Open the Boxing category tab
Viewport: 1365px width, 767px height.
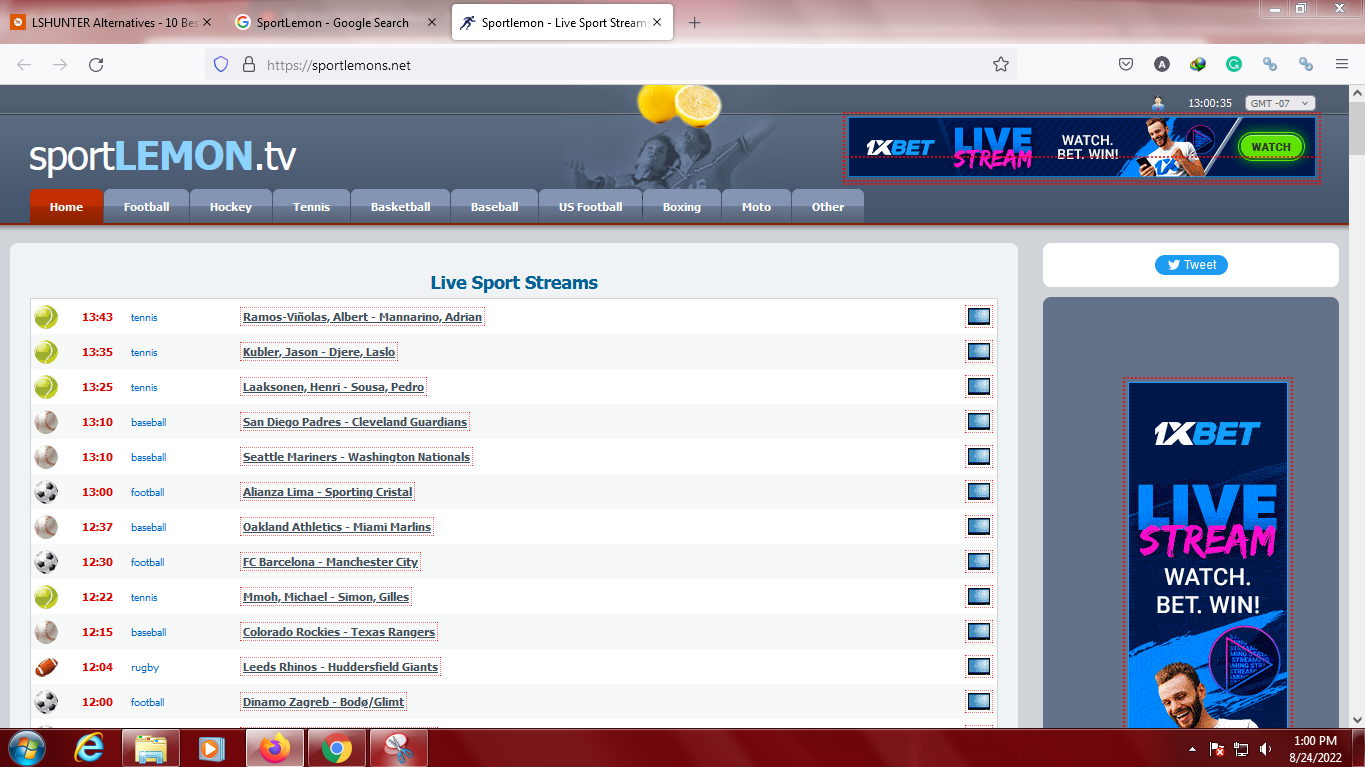(x=681, y=207)
